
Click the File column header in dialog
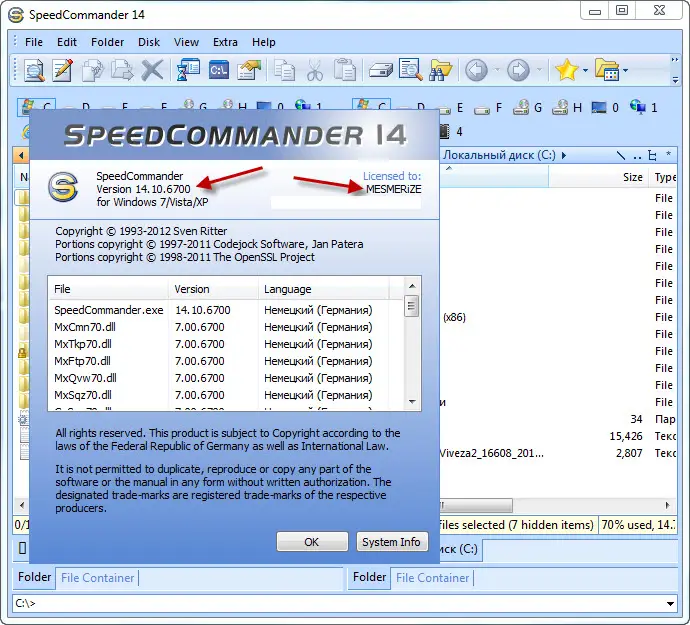[x=108, y=289]
